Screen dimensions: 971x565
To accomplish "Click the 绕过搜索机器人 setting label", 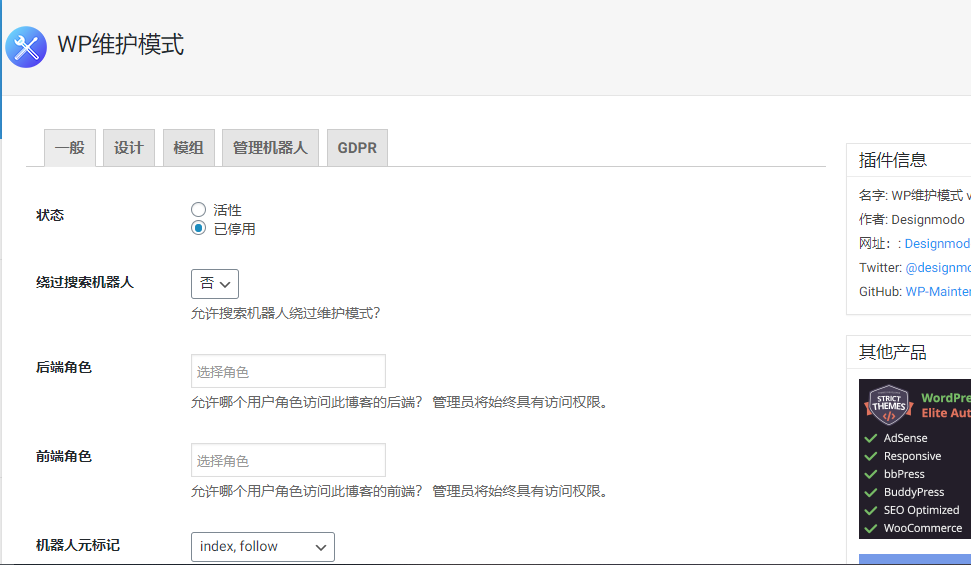I will (85, 282).
